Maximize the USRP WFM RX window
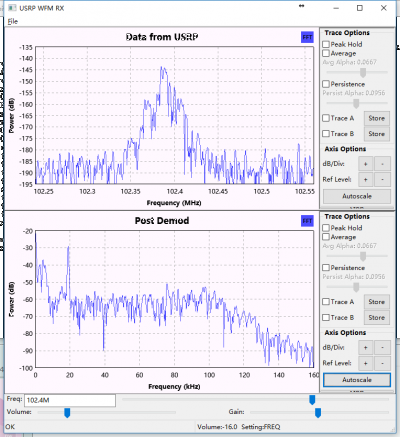This screenshot has height=437, width=400. tap(360, 8)
